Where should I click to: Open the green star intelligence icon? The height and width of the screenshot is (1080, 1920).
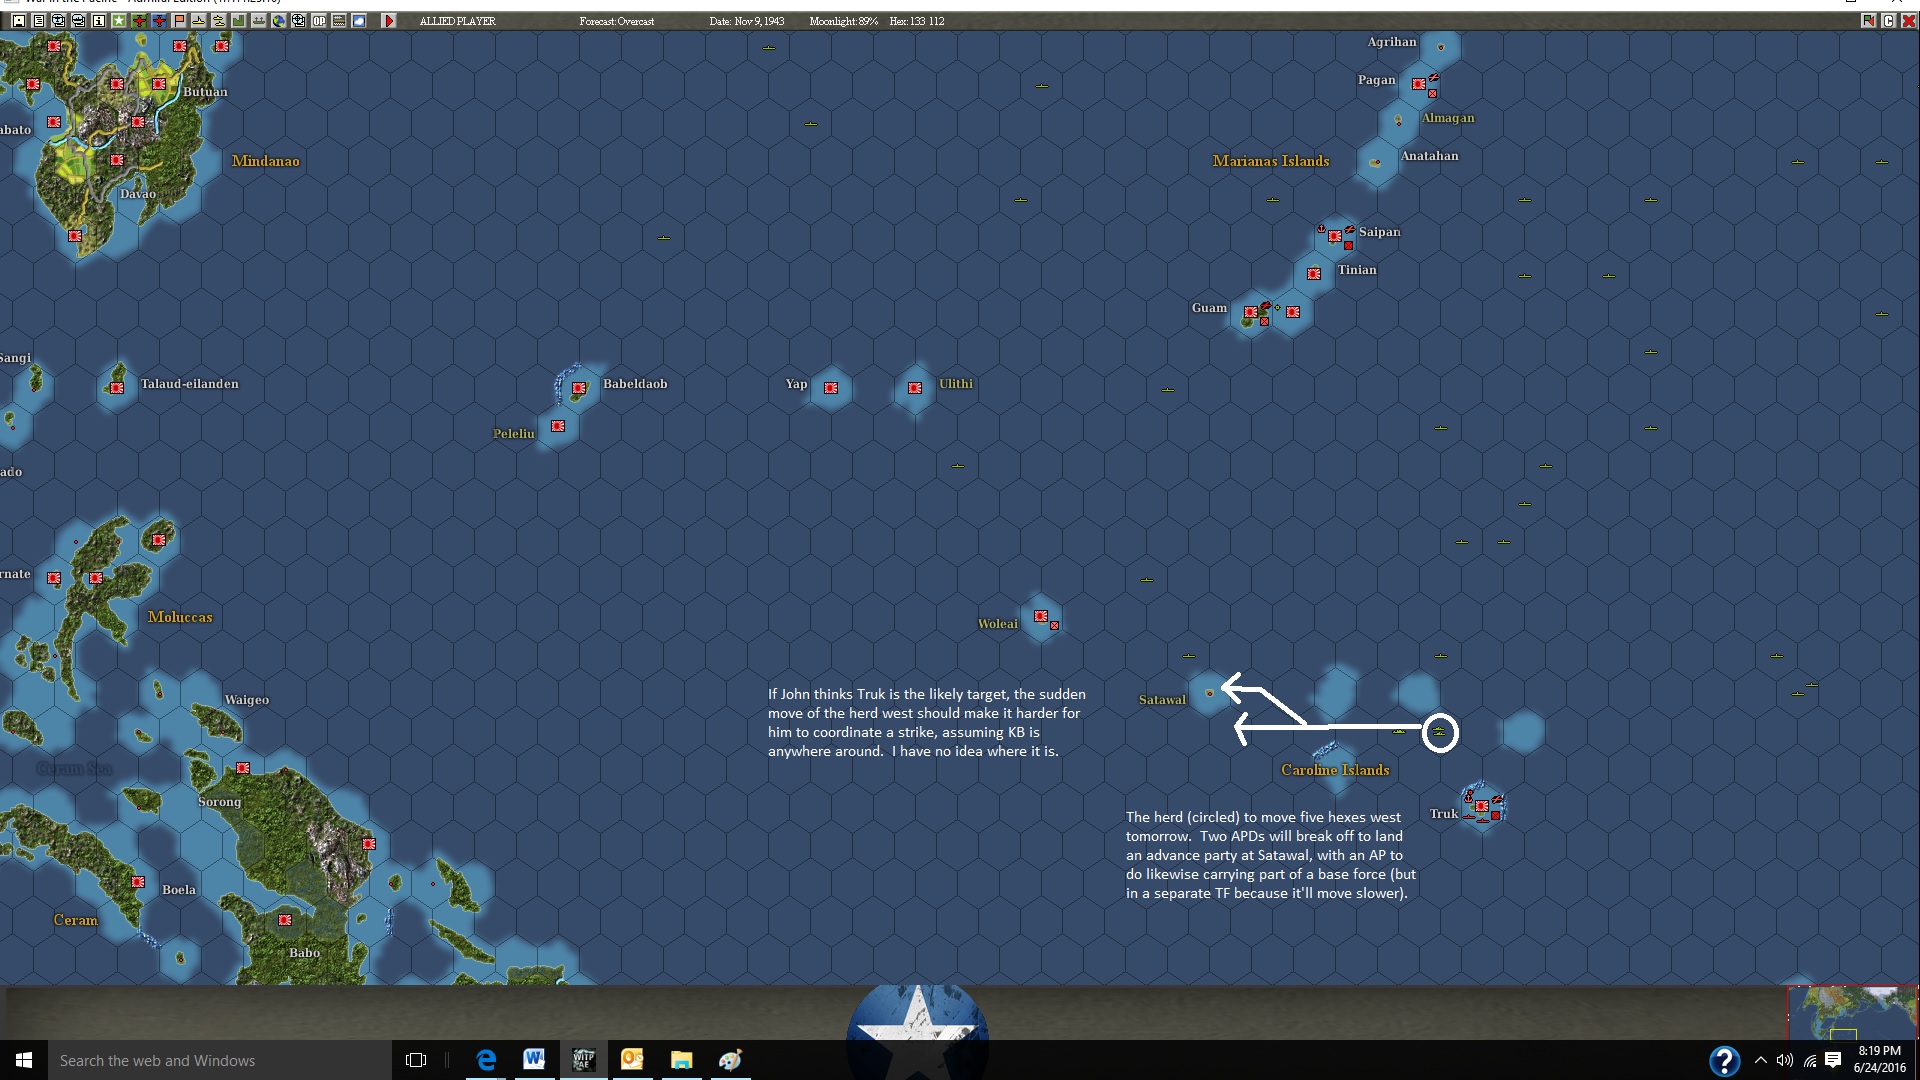[118, 20]
